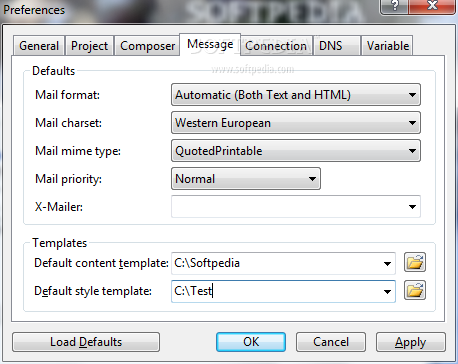Open the Mail format dropdown

click(296, 95)
